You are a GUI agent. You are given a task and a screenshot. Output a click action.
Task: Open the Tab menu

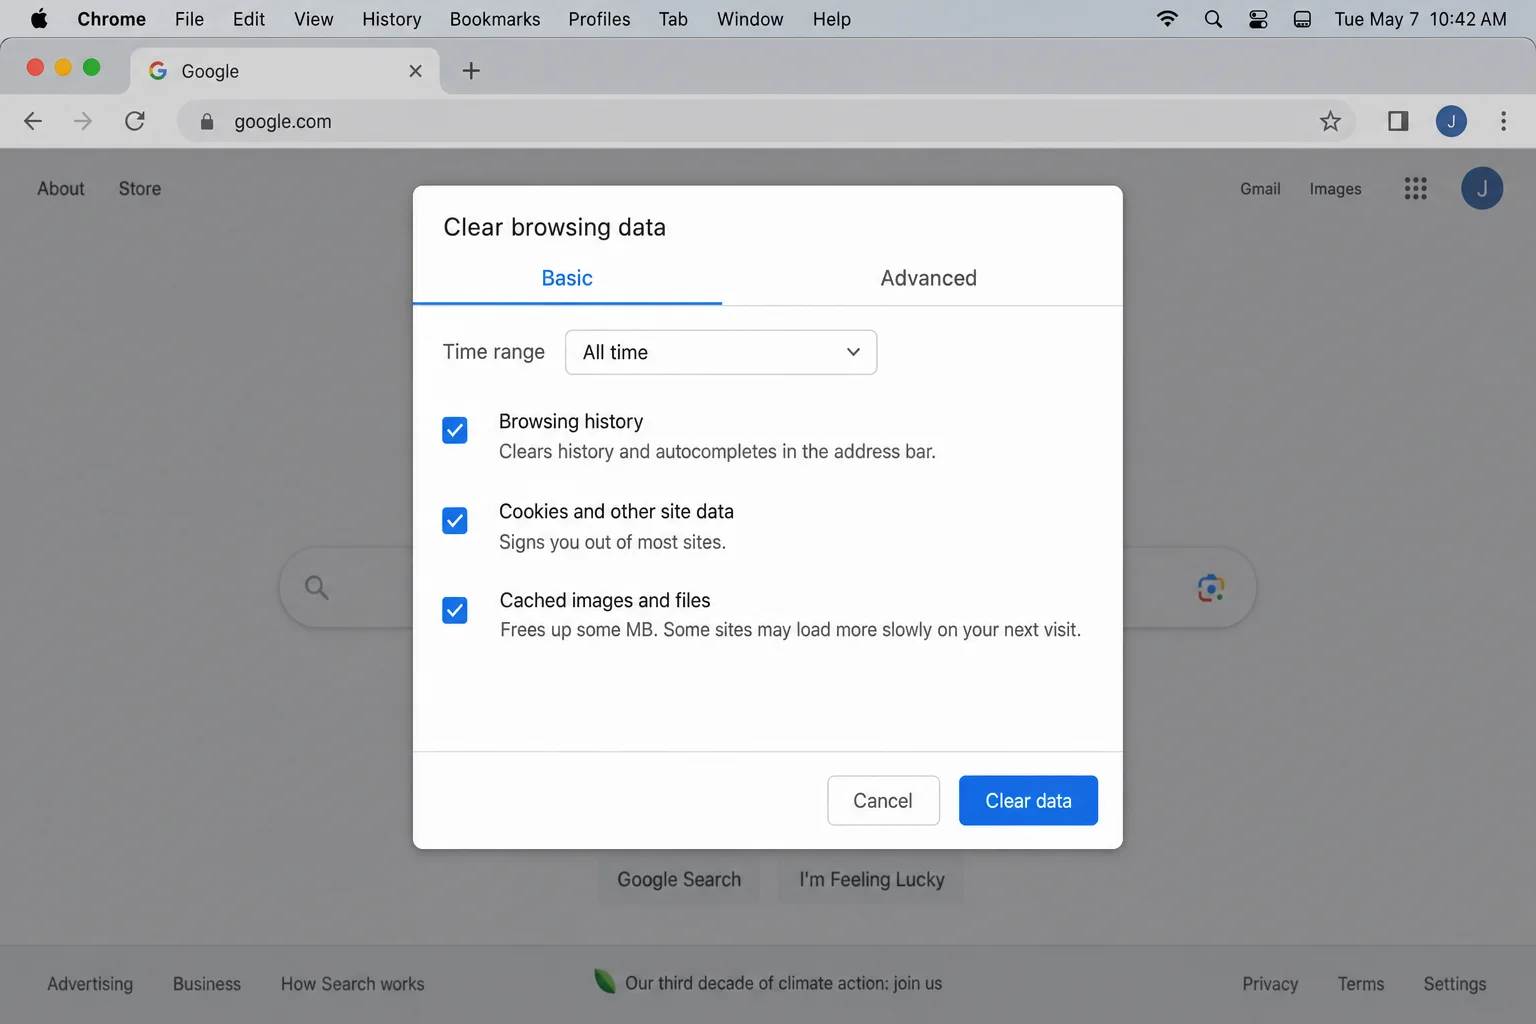[673, 19]
